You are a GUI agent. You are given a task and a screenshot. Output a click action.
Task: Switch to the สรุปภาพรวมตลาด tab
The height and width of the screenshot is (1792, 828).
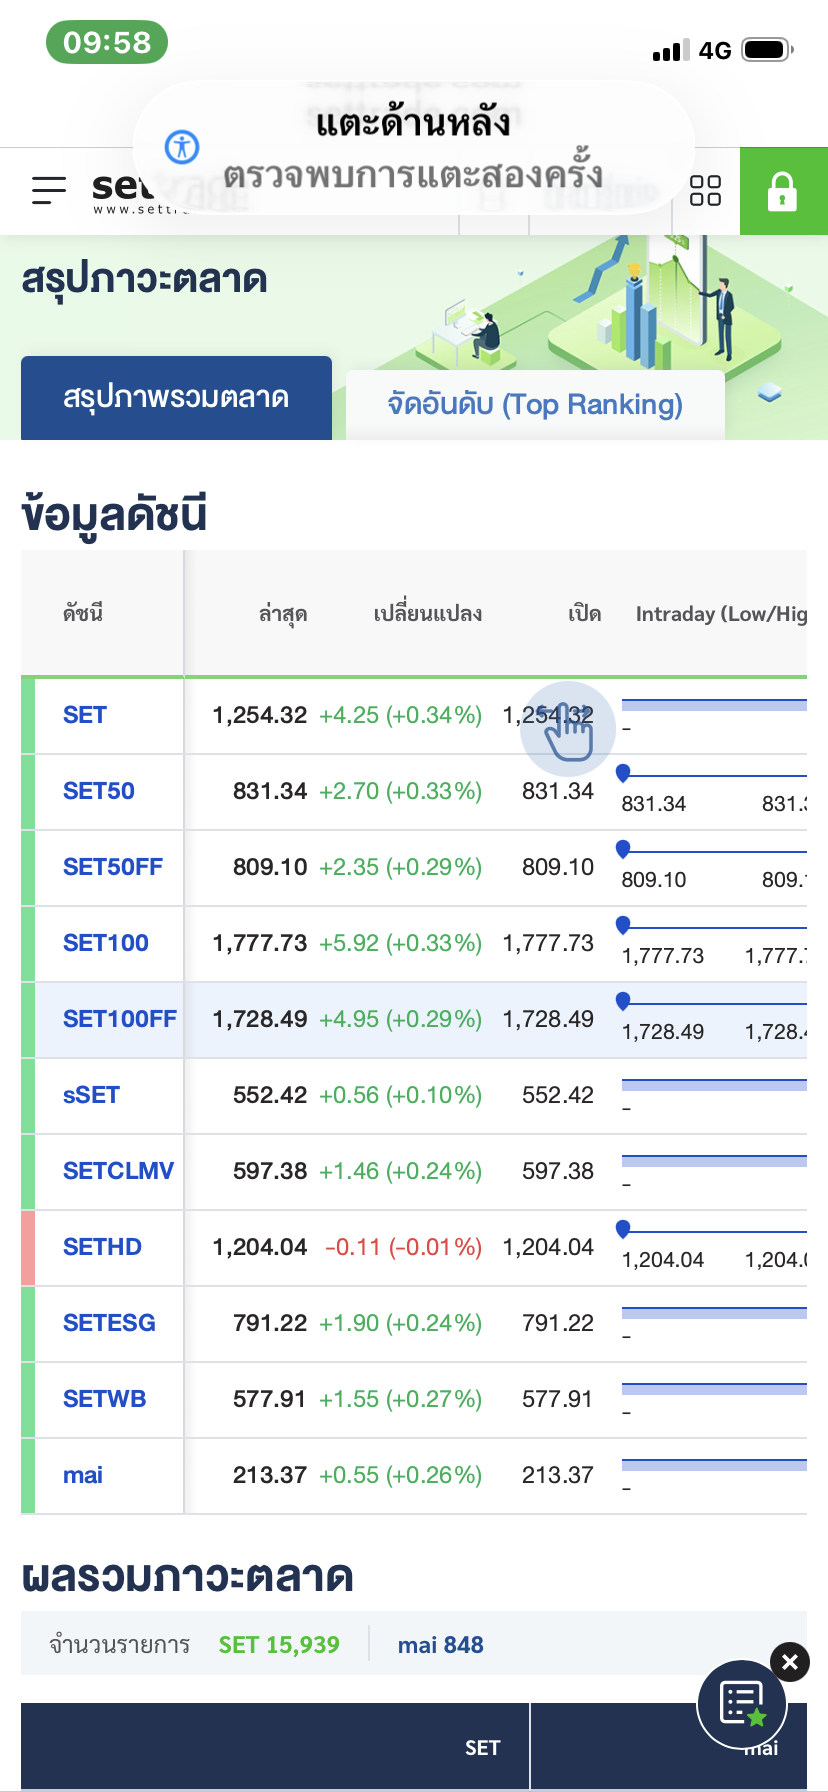176,398
